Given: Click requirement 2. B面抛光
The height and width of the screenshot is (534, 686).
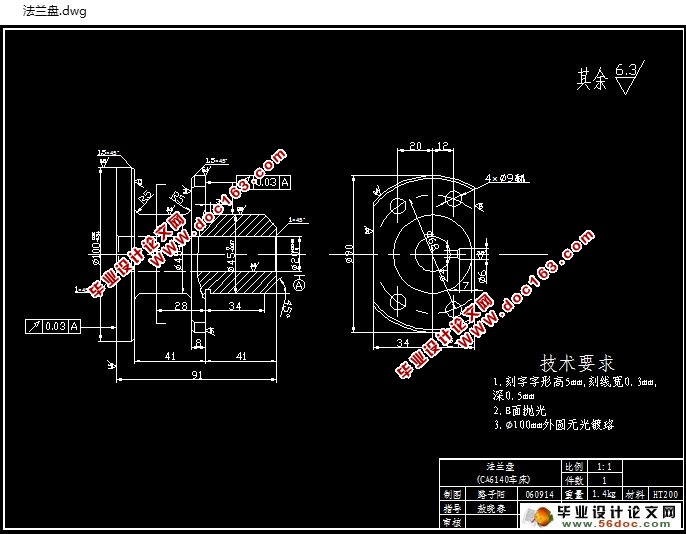Looking at the screenshot, I should (520, 410).
